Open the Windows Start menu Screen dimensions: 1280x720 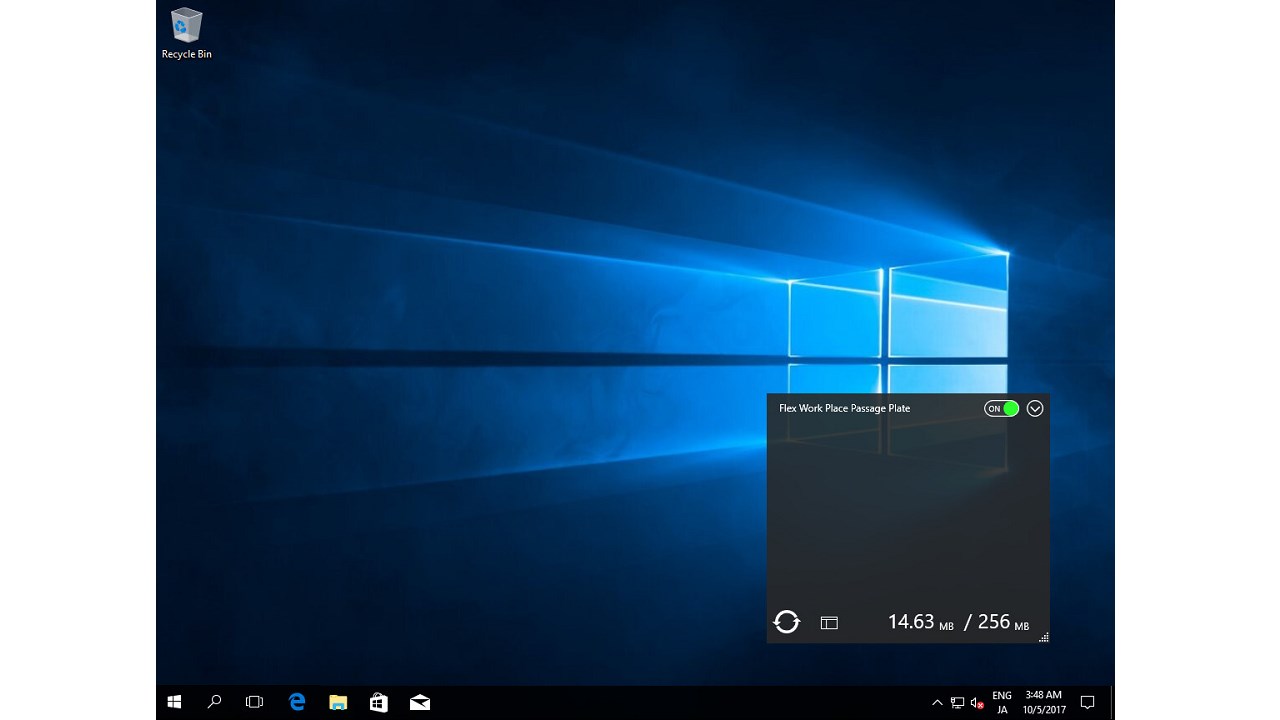(174, 702)
